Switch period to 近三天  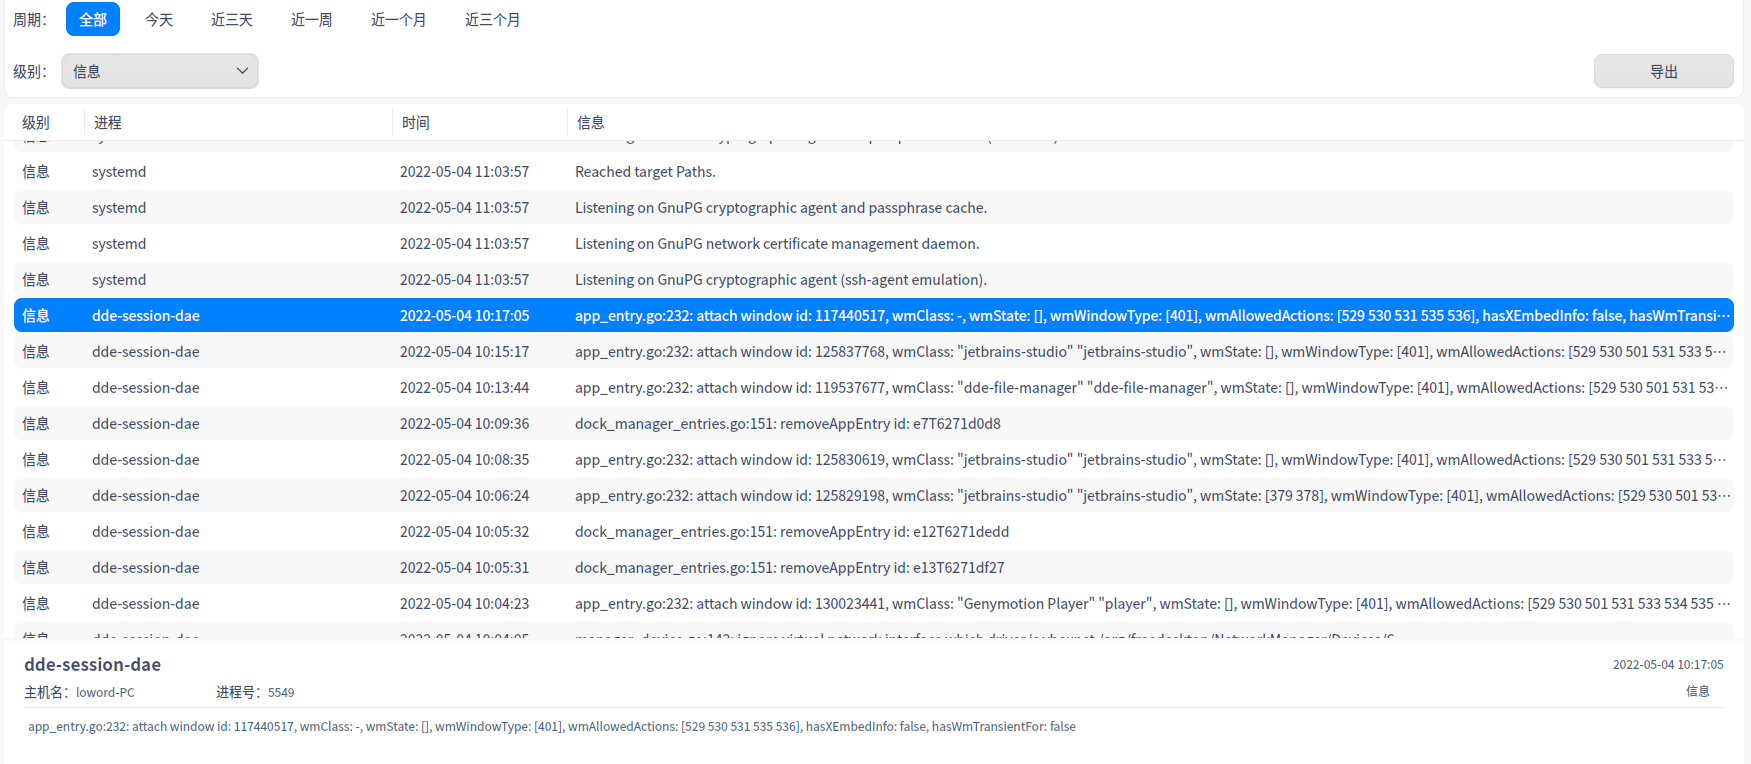pos(232,20)
